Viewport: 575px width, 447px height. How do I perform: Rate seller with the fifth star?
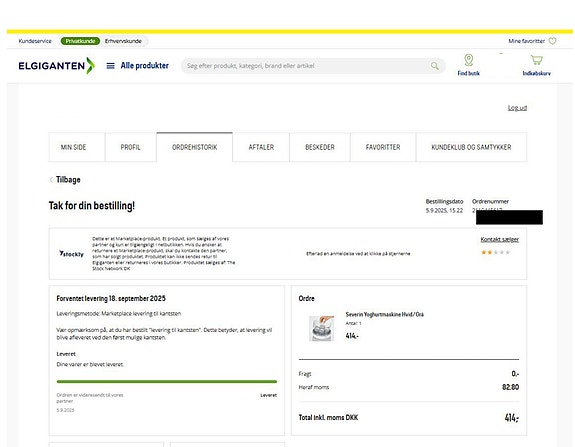508,252
